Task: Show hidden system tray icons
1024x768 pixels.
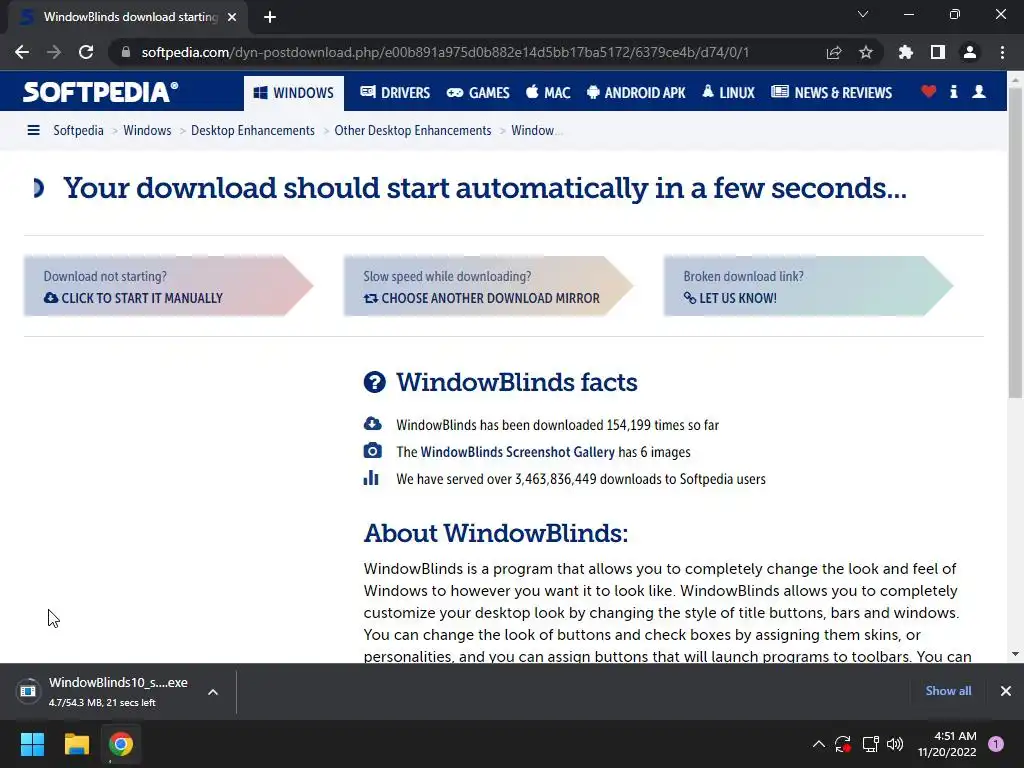Action: (818, 744)
